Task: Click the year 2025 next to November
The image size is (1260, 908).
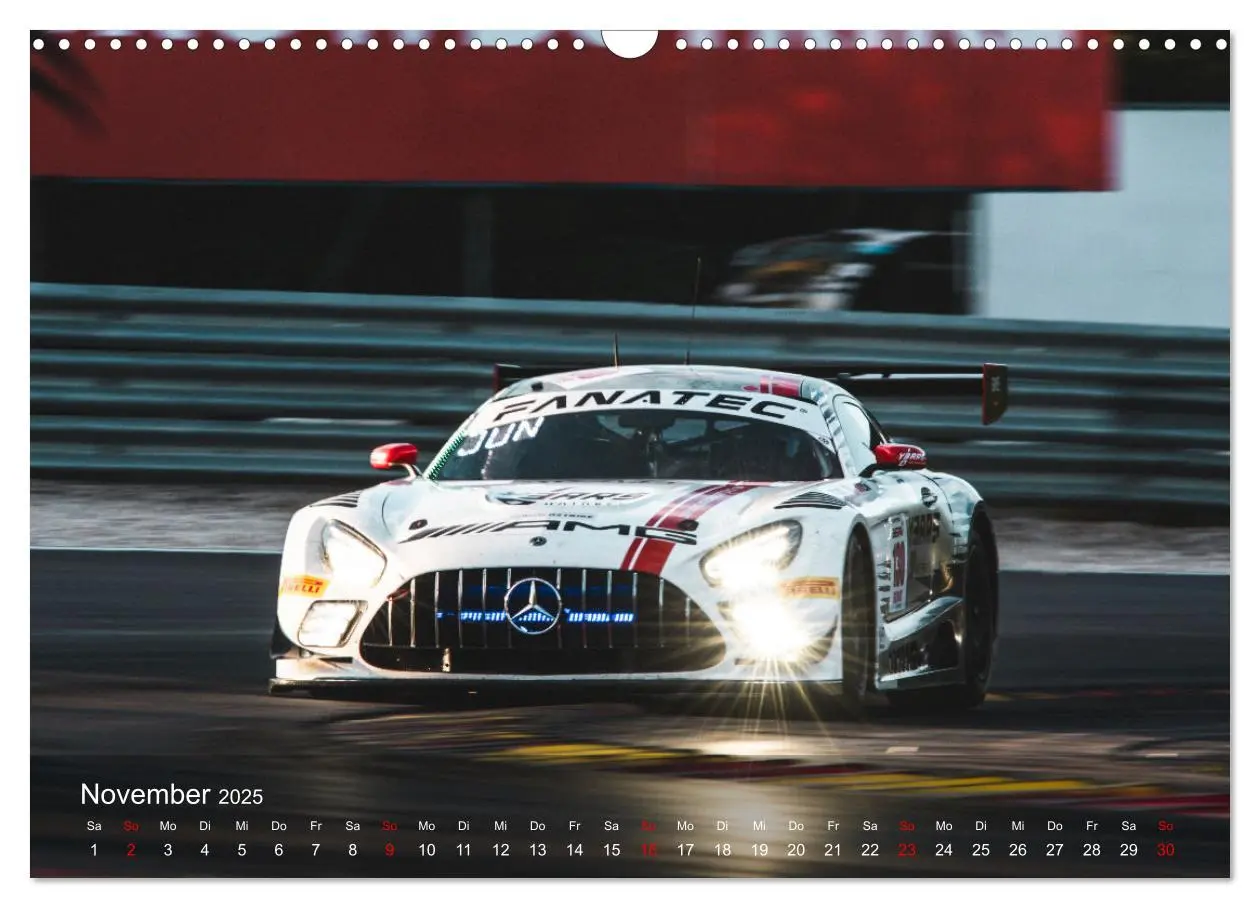Action: point(241,797)
